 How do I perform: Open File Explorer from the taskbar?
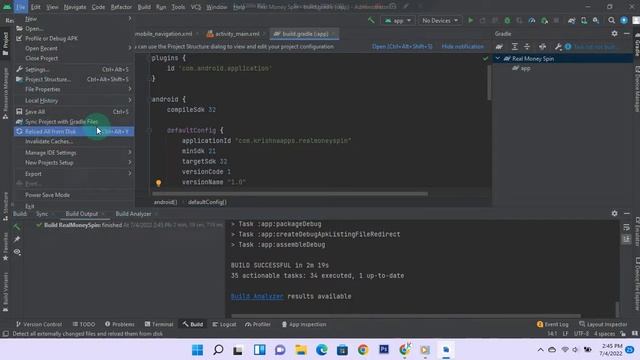tap(301, 350)
